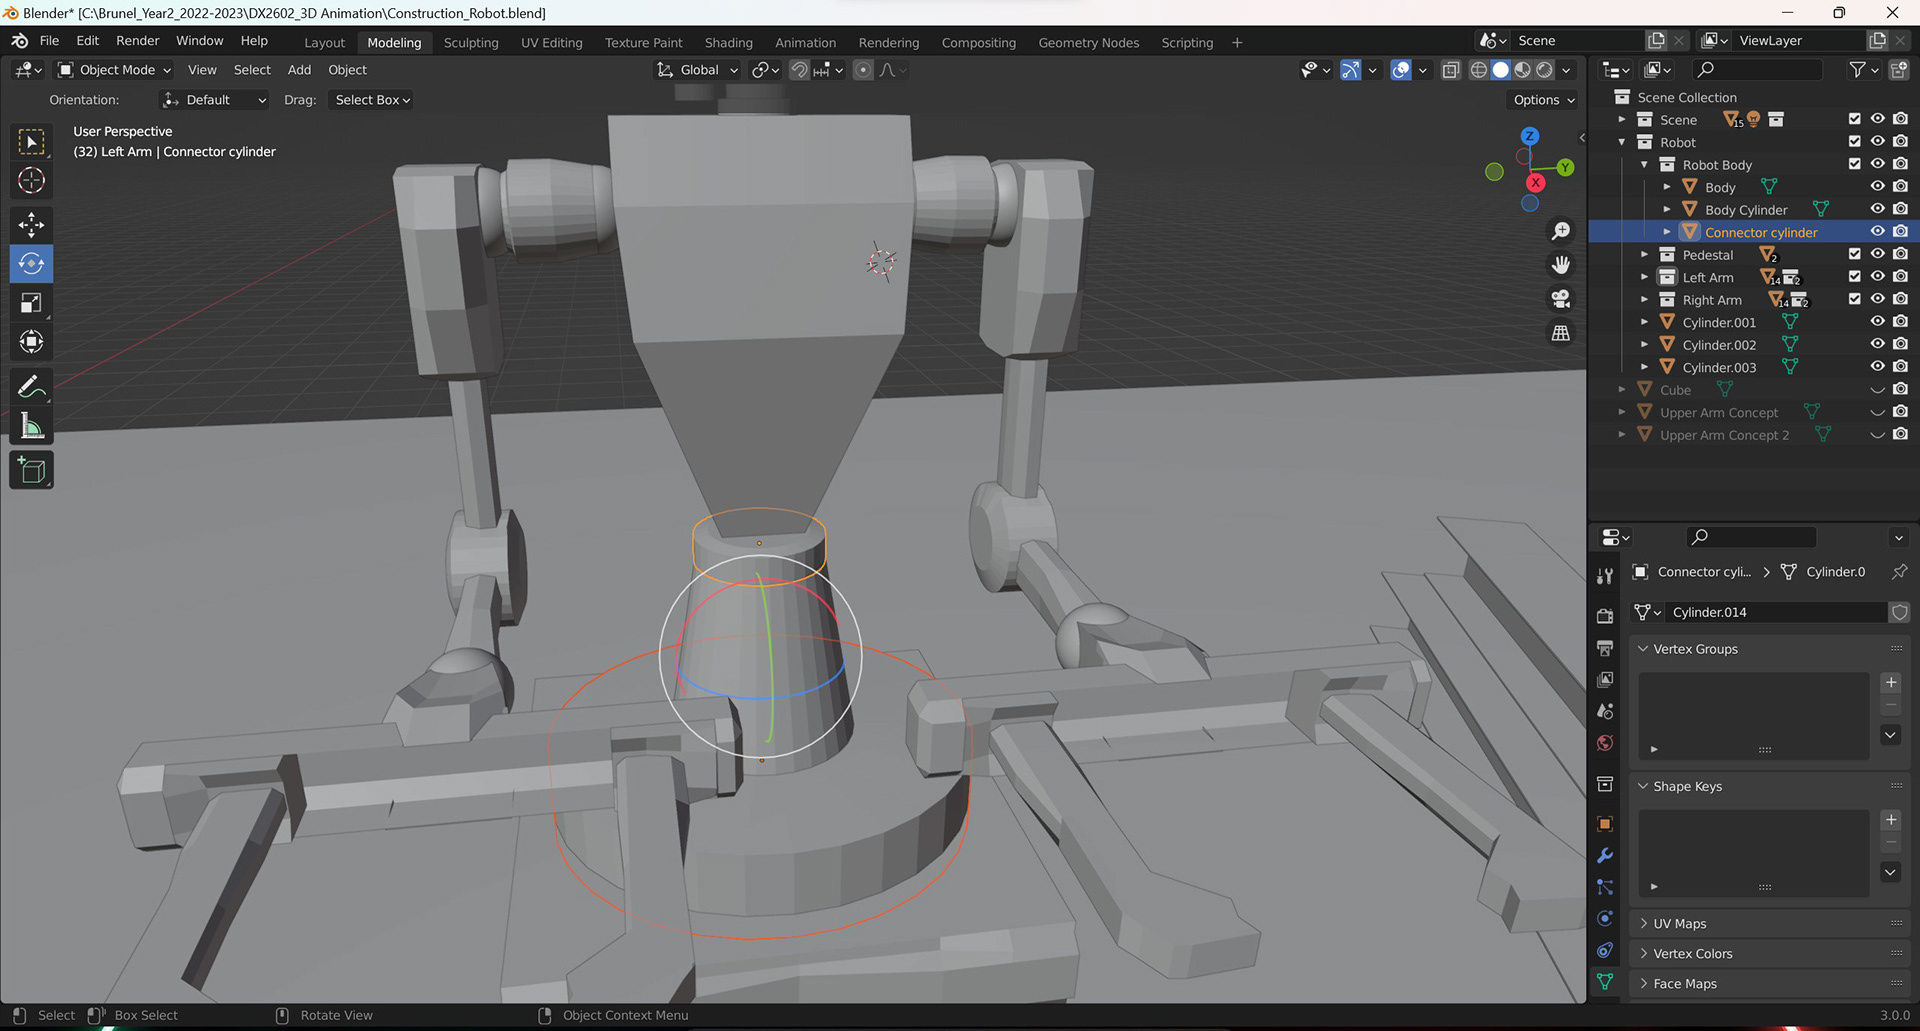This screenshot has width=1920, height=1031.
Task: Open the Scene properties tab
Action: (1605, 712)
